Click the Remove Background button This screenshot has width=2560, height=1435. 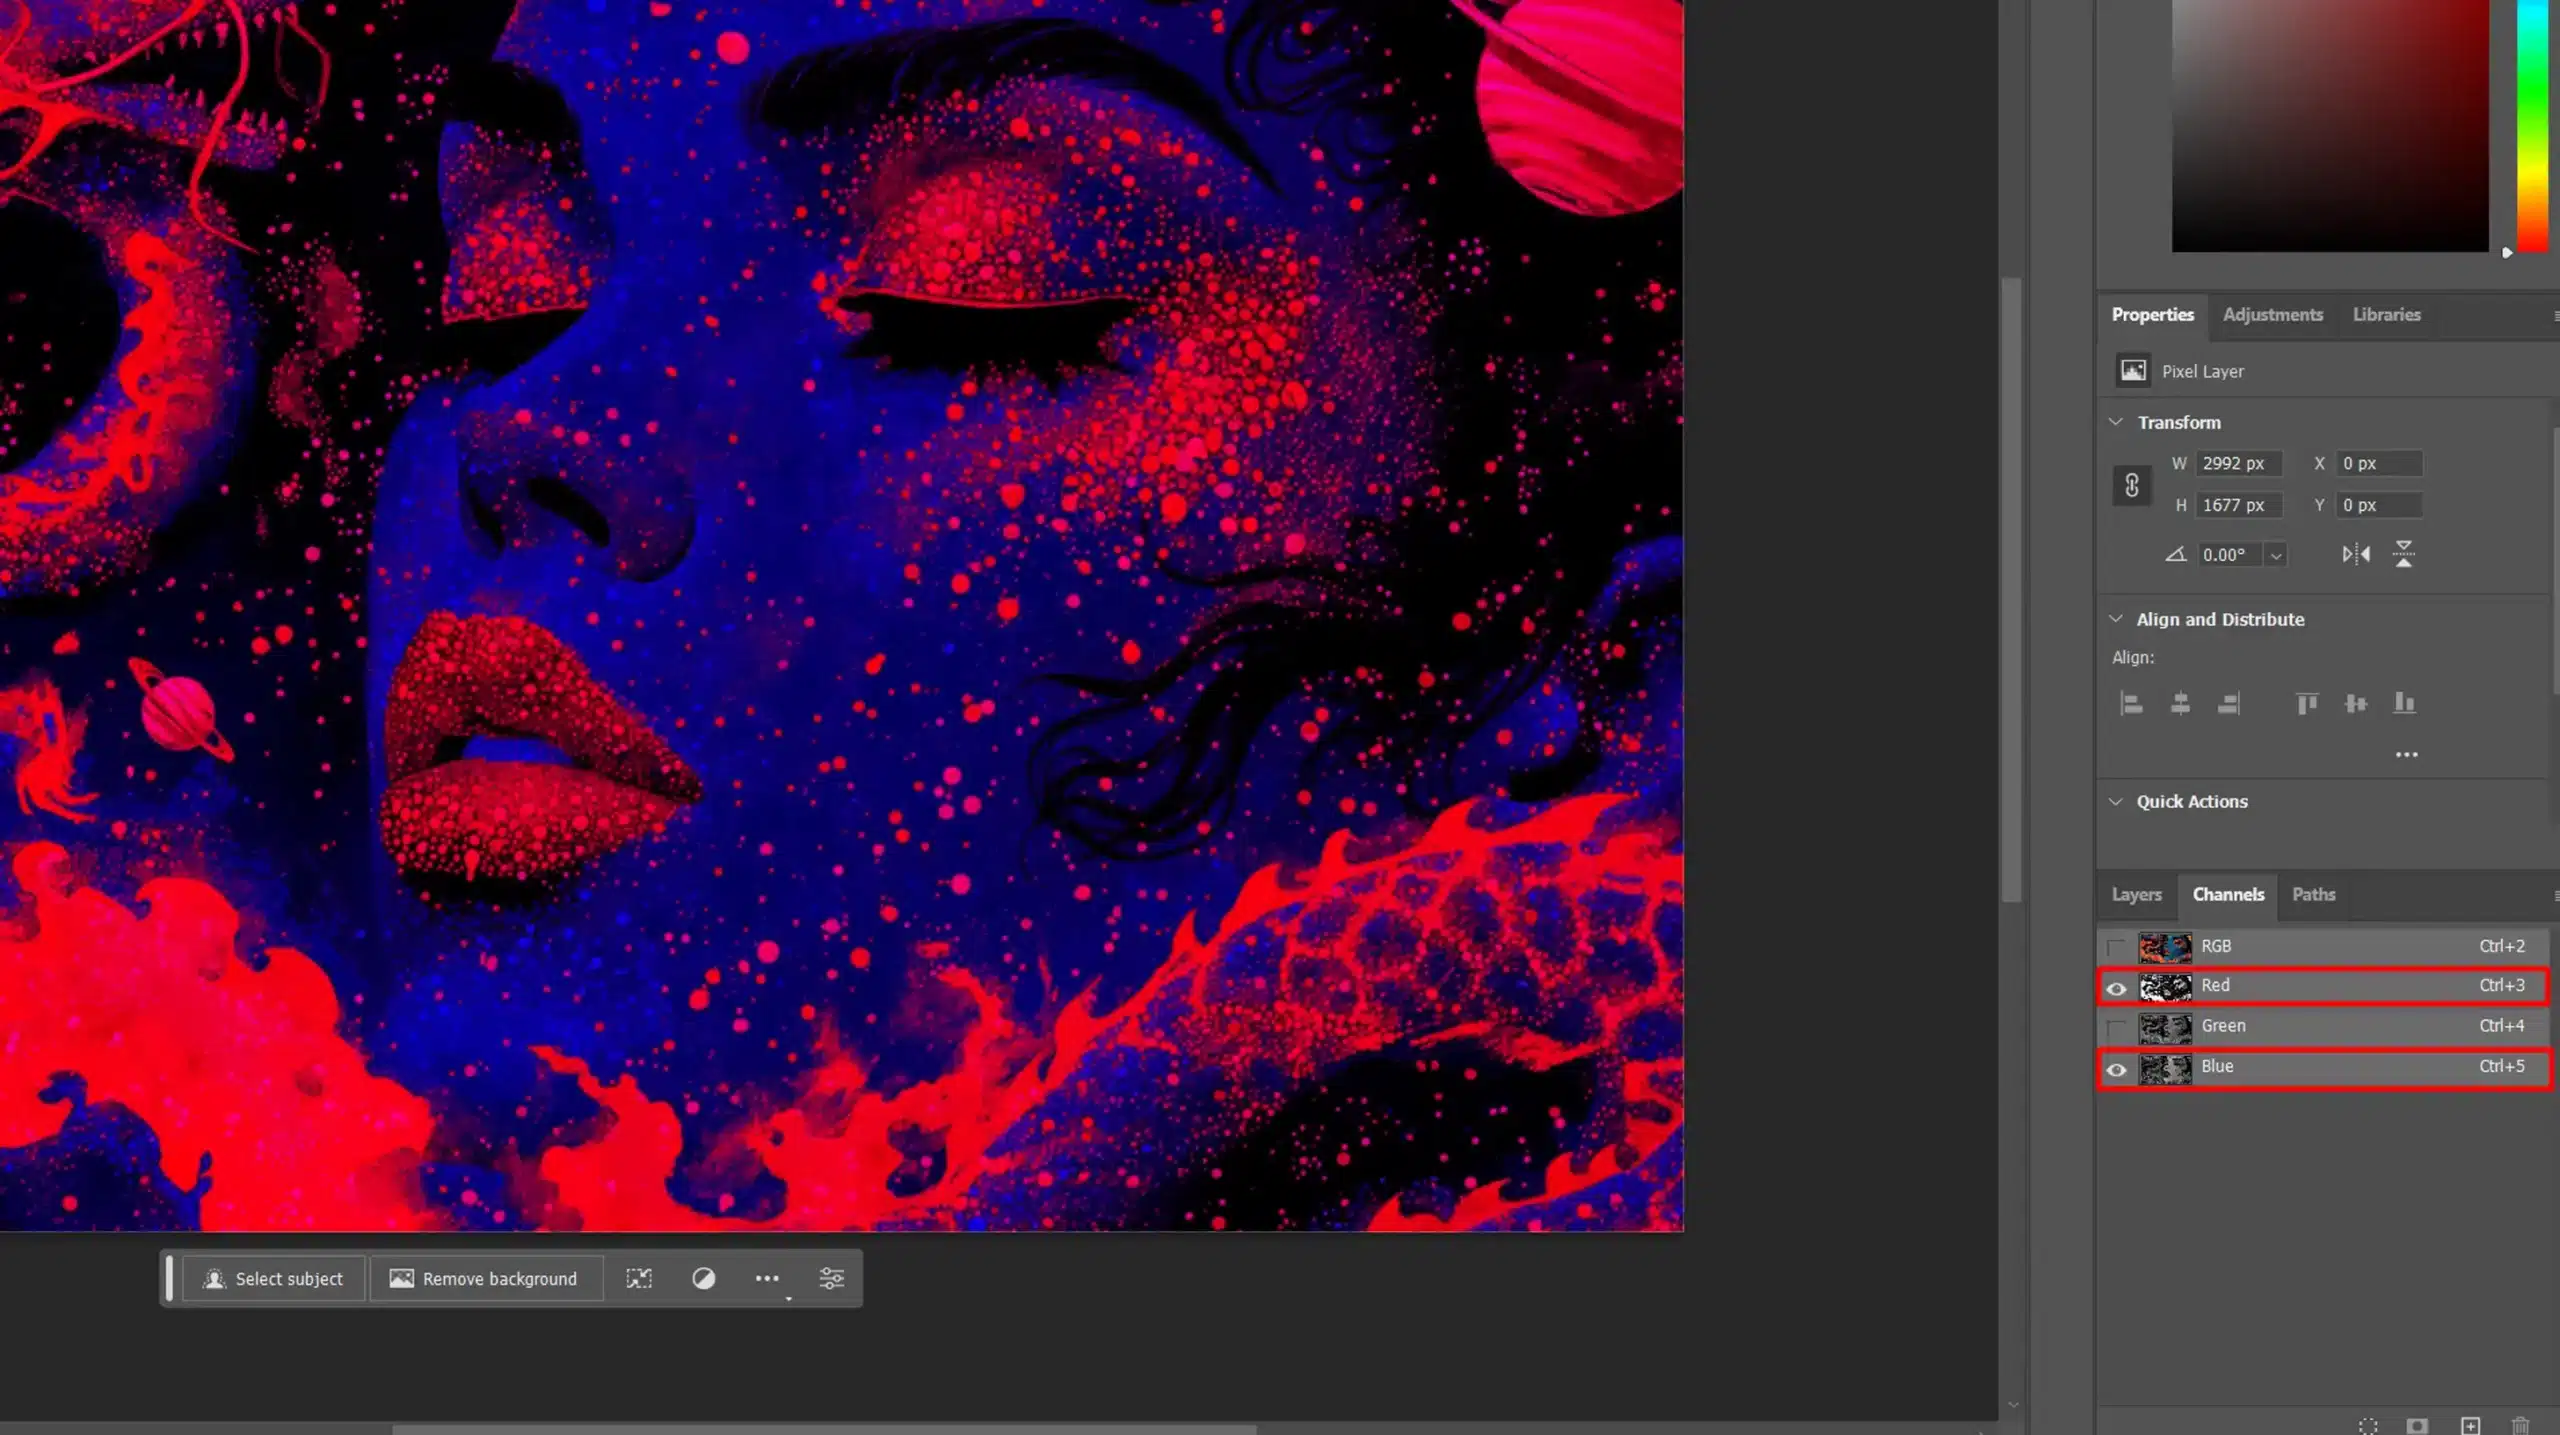(482, 1277)
